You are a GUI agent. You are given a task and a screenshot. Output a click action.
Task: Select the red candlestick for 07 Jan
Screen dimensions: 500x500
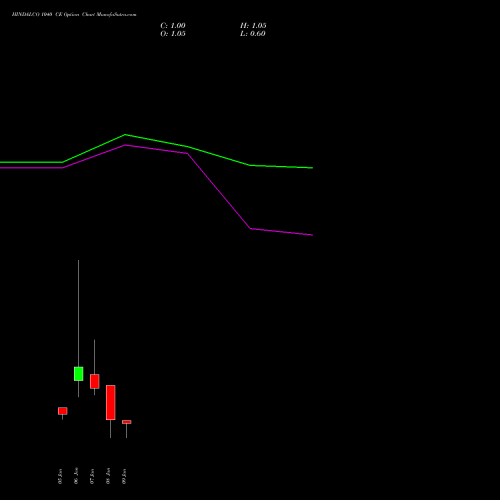point(94,381)
